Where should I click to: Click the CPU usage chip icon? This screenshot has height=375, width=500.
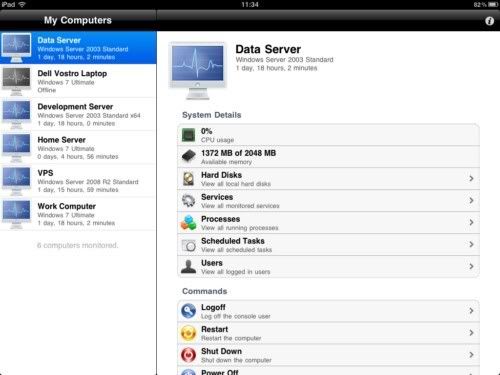[x=188, y=135]
